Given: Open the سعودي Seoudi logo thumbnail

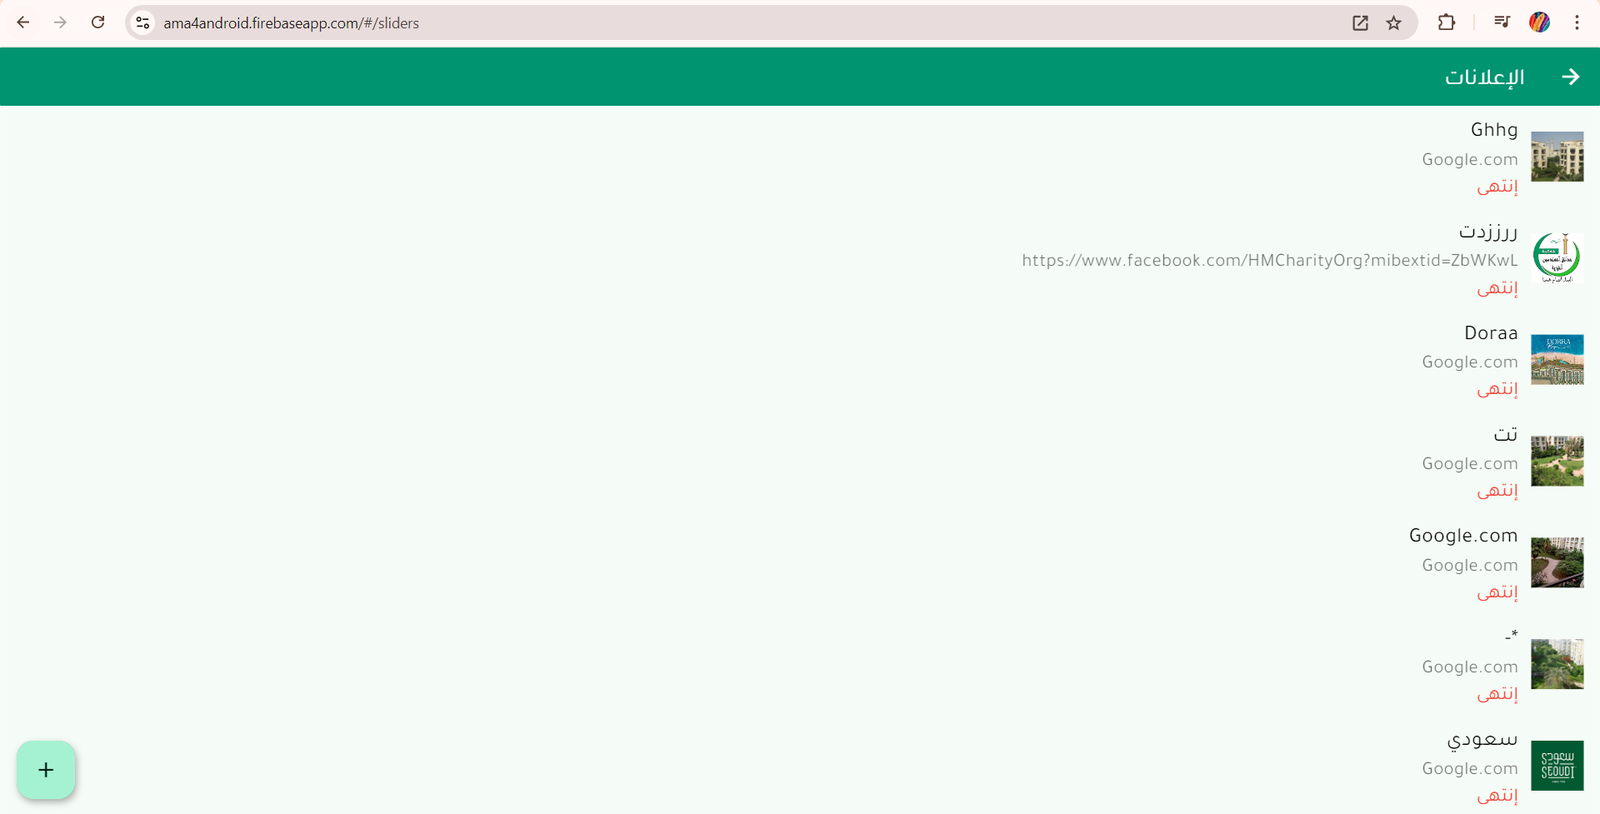Looking at the screenshot, I should 1557,765.
